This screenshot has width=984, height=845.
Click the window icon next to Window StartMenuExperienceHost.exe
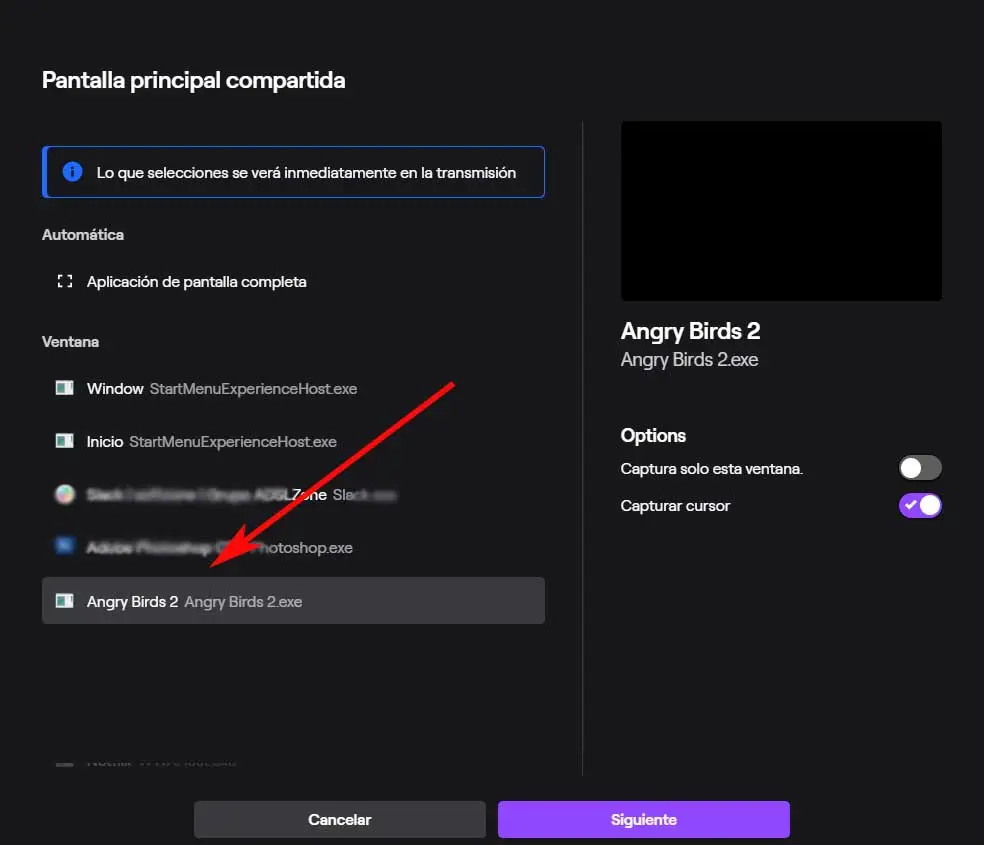(65, 388)
